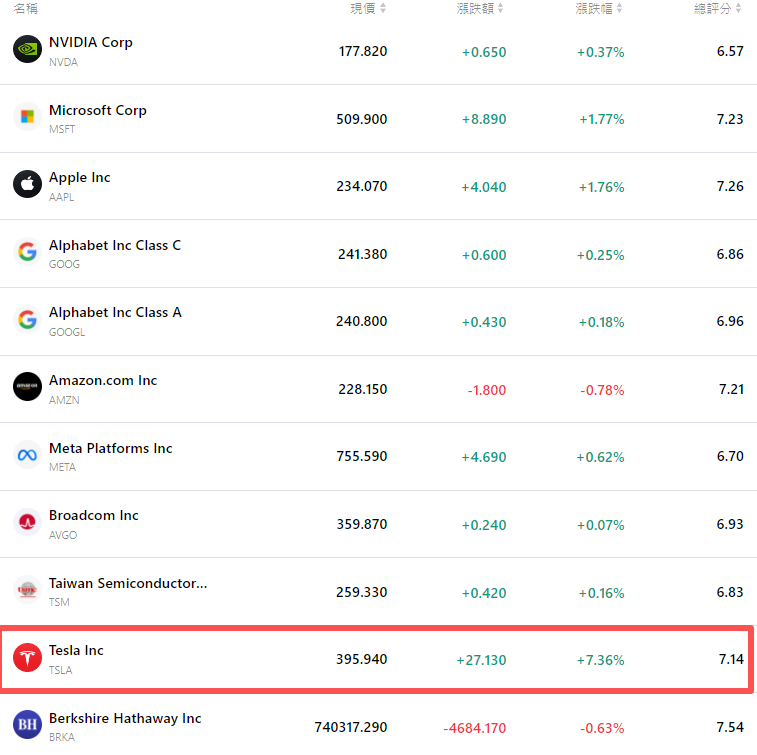757x755 pixels.
Task: Click the Berkshire Hathaway BH logo icon
Action: coord(27,725)
